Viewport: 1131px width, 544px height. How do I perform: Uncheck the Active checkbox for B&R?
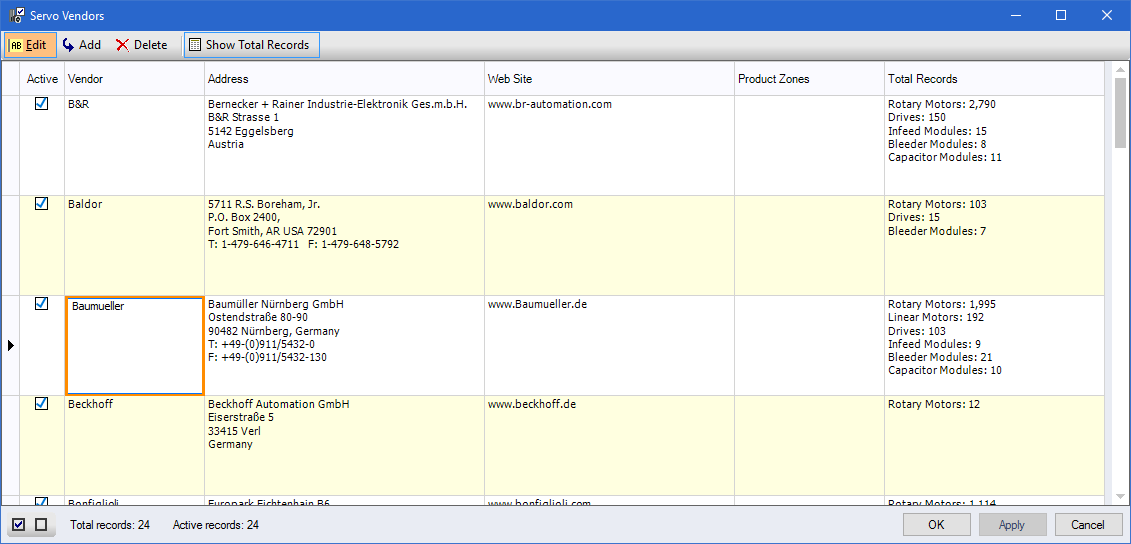coord(42,103)
